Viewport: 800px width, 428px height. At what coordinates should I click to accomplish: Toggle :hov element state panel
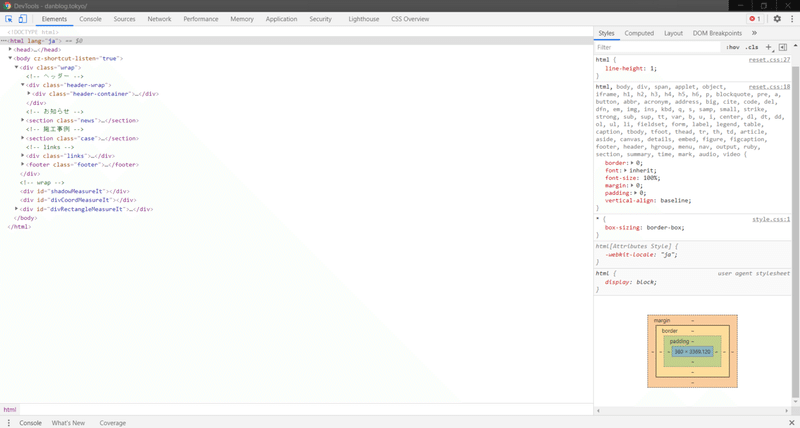(733, 47)
